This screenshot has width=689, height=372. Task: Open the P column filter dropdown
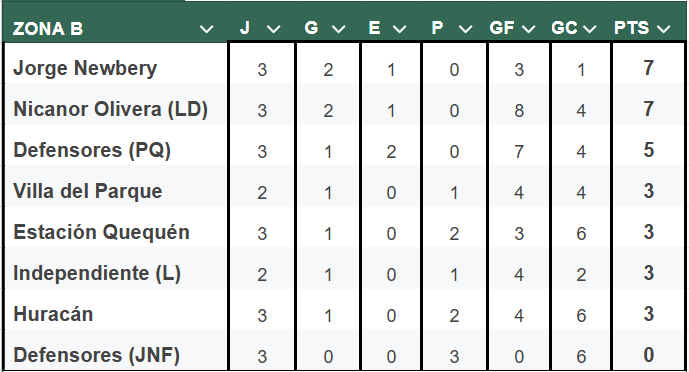point(465,29)
